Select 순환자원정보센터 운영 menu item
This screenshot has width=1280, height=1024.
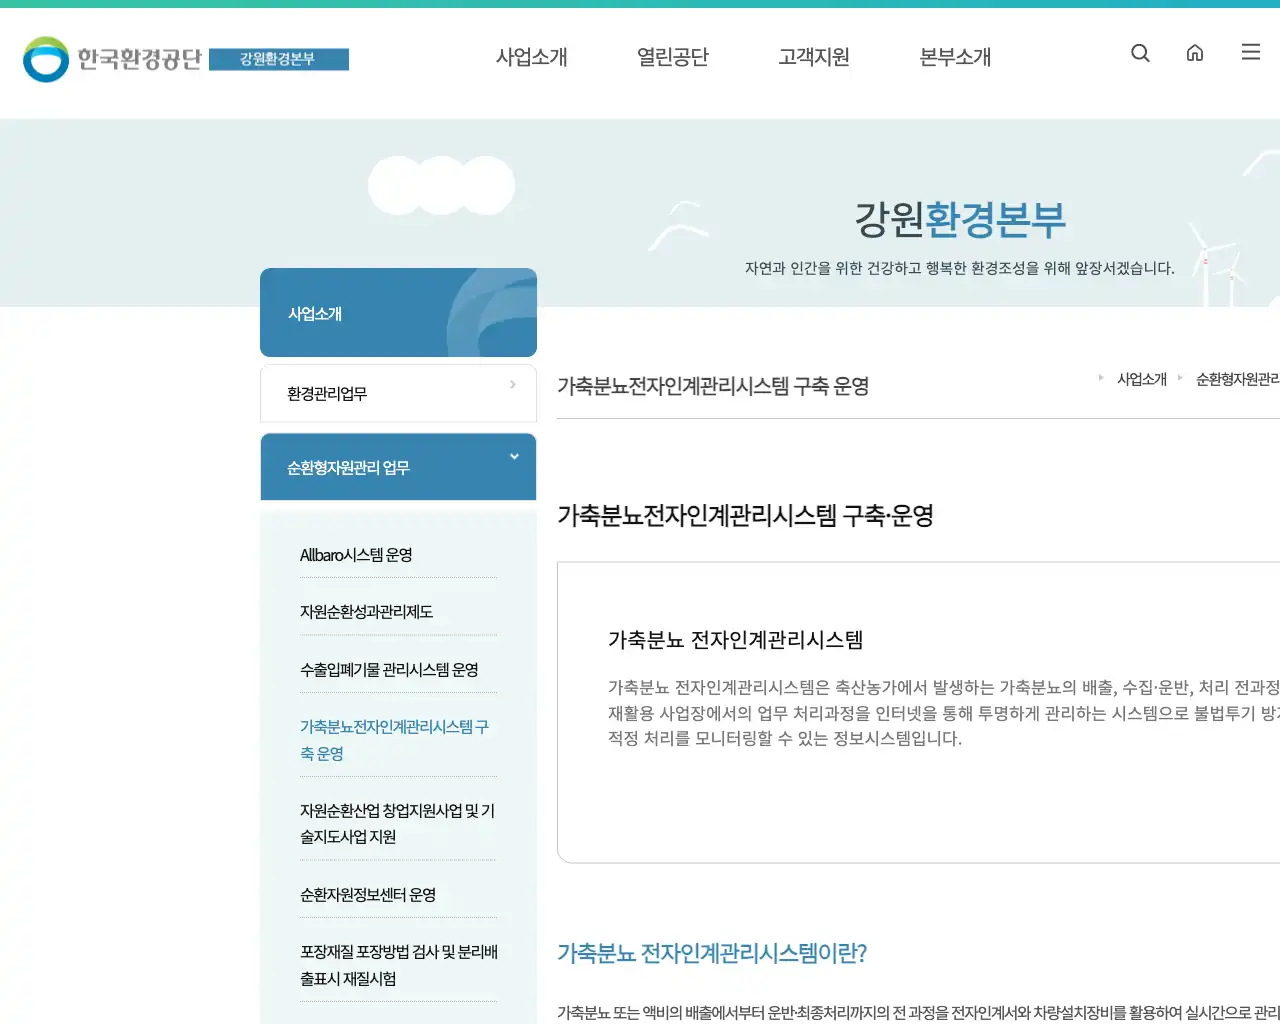coord(368,895)
